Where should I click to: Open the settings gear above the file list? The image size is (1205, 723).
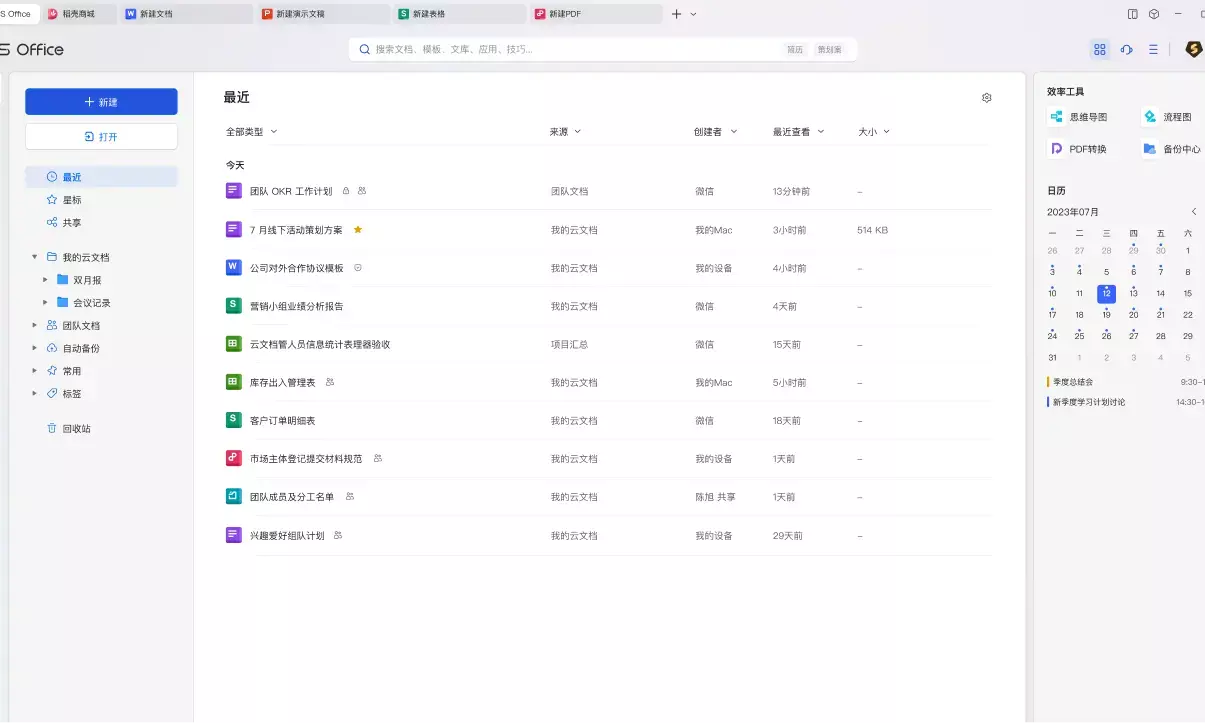(986, 97)
